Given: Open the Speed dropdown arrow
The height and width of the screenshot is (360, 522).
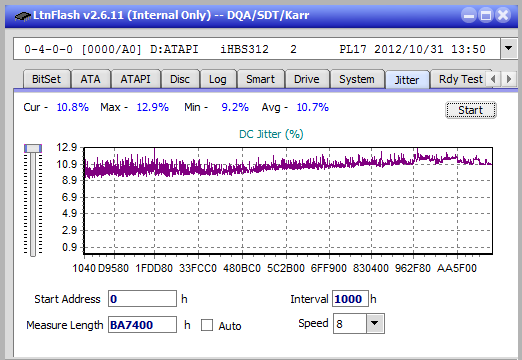Looking at the screenshot, I should click(x=375, y=323).
